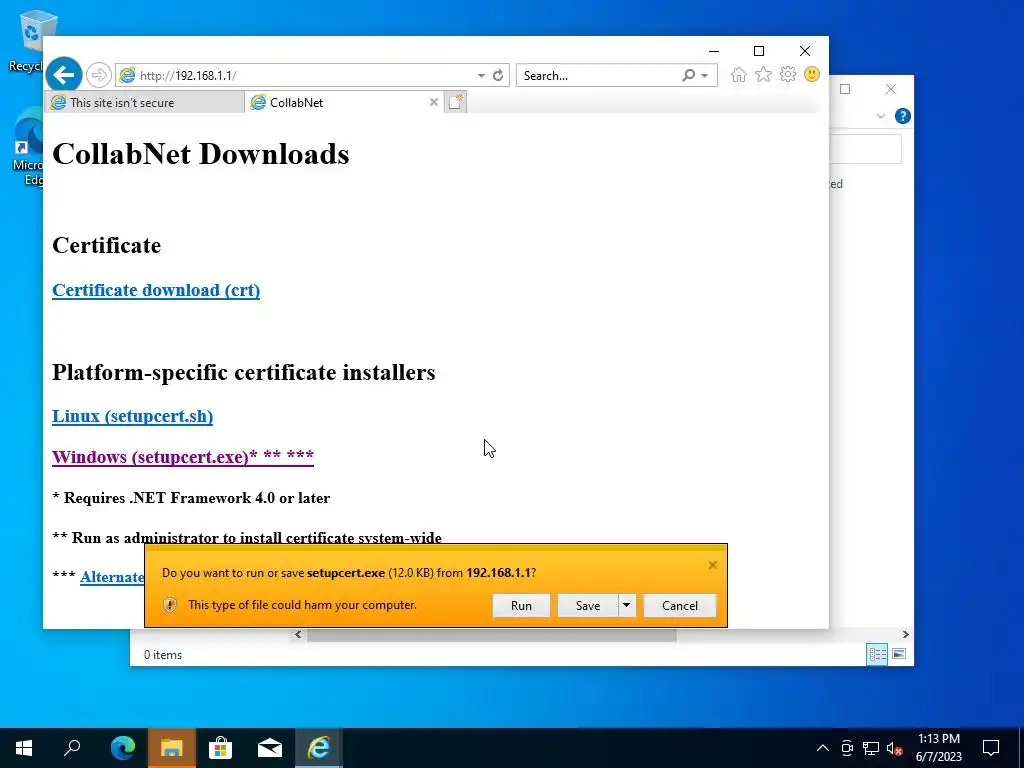
Task: Save the setupcert.exe download
Action: point(588,605)
